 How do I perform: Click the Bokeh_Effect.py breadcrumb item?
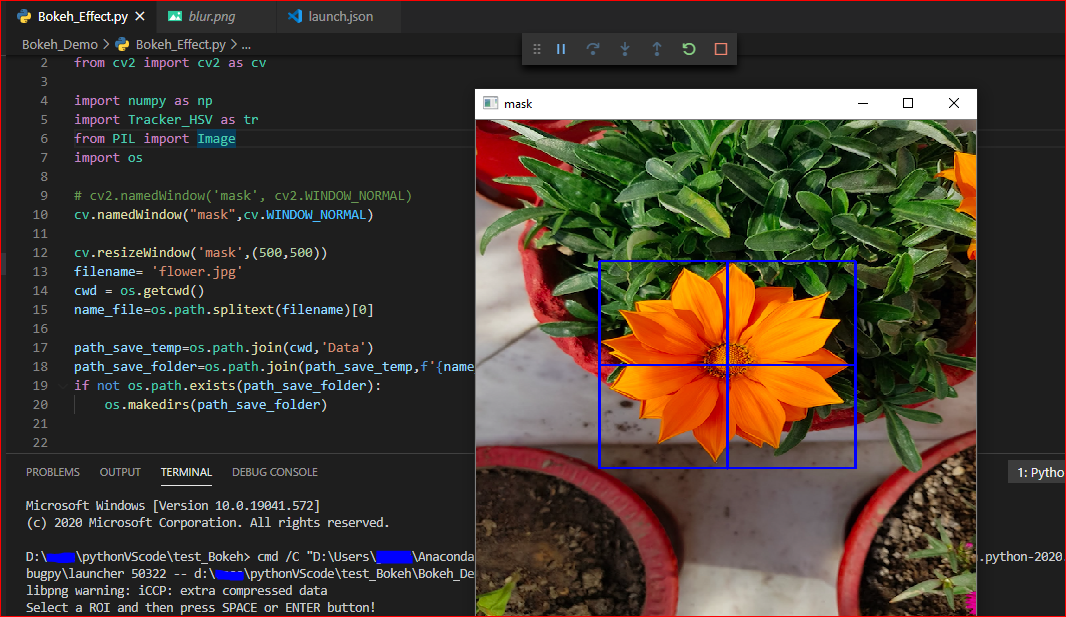[x=180, y=44]
